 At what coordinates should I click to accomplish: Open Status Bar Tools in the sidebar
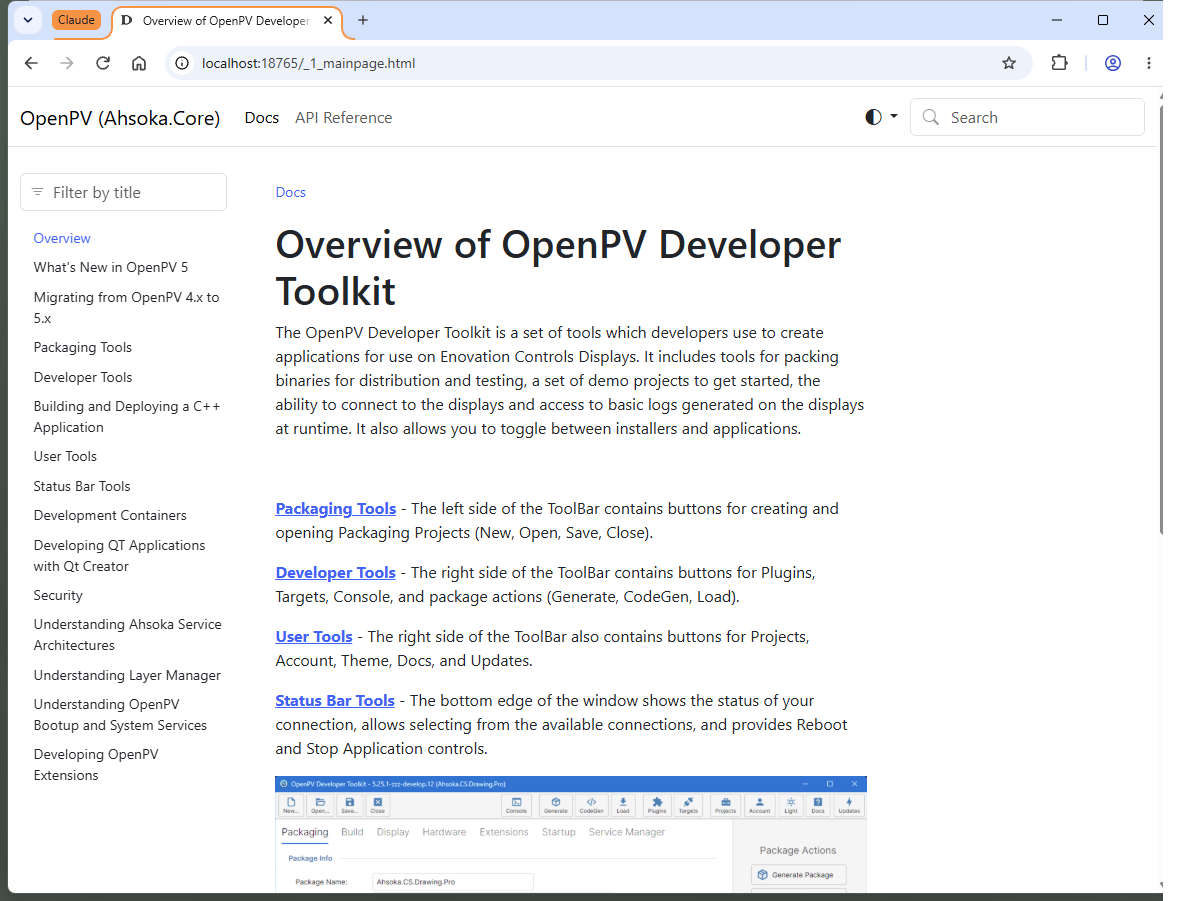pos(82,487)
